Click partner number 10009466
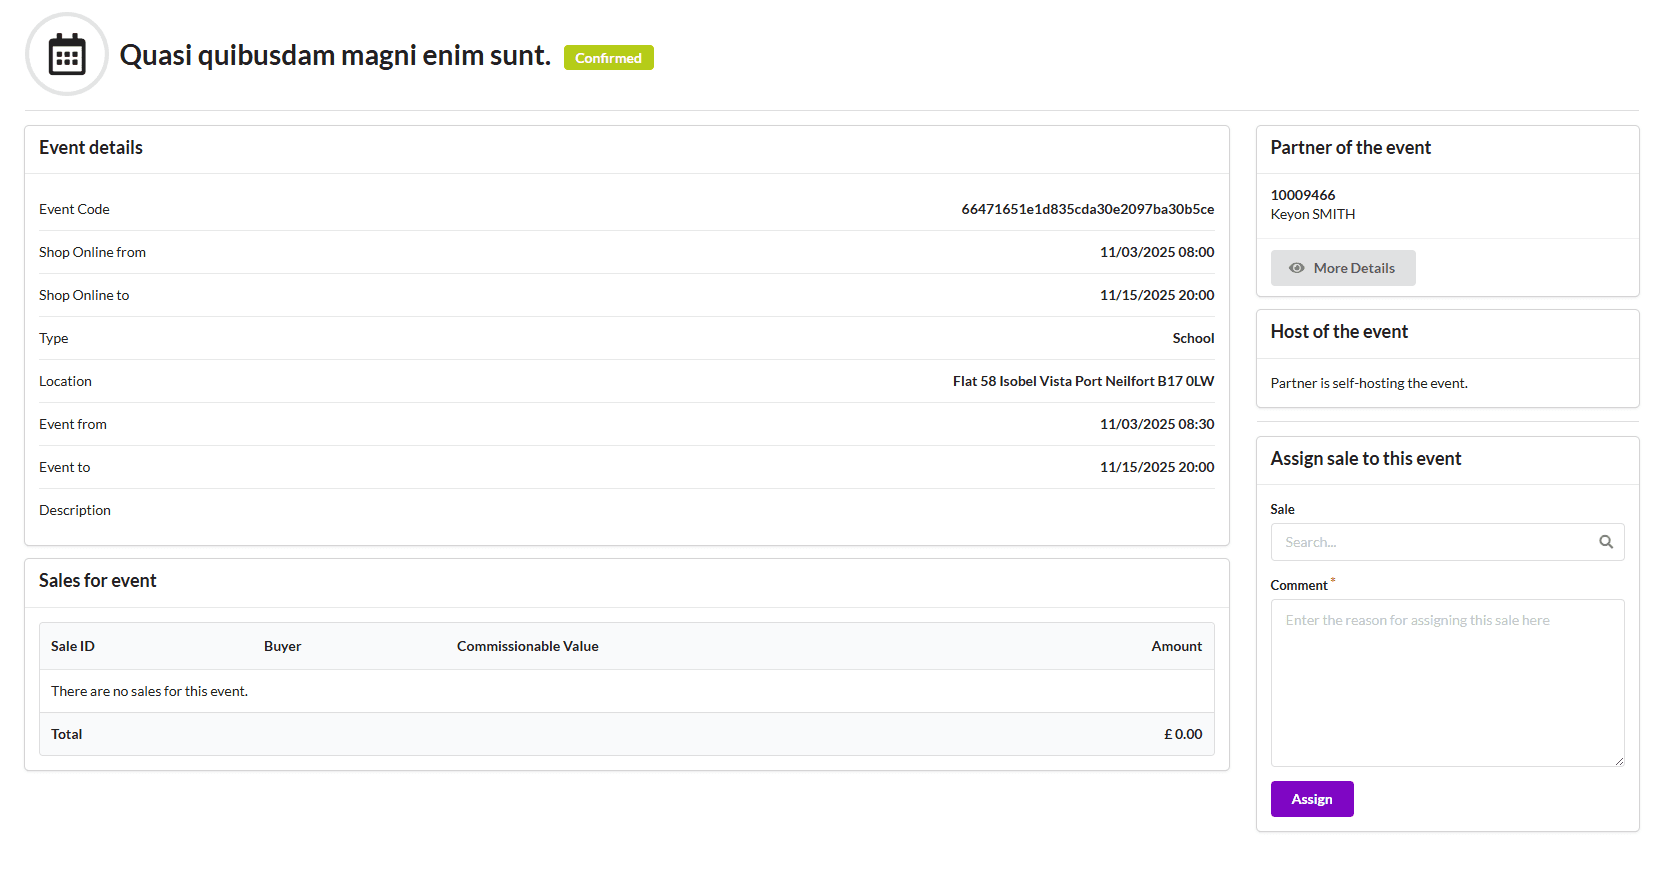1659x887 pixels. point(1302,195)
